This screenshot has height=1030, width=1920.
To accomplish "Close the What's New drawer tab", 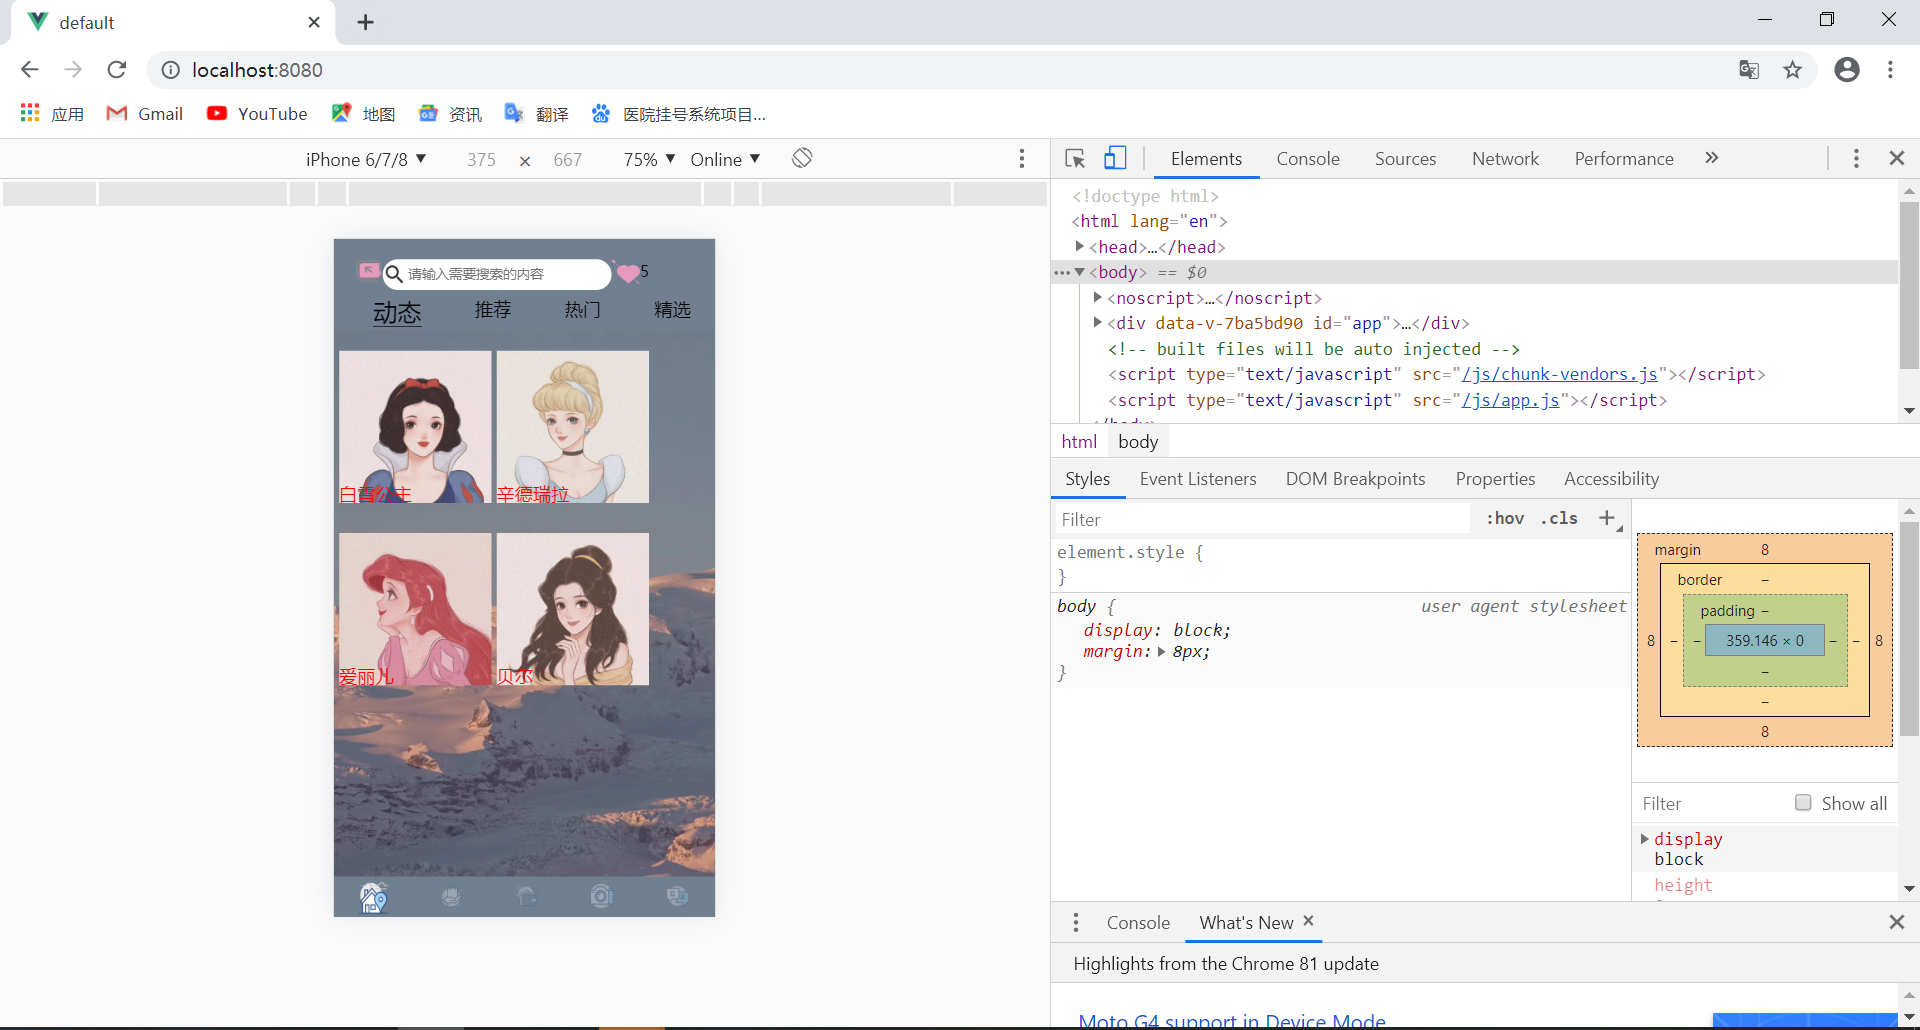I will pyautogui.click(x=1308, y=921).
